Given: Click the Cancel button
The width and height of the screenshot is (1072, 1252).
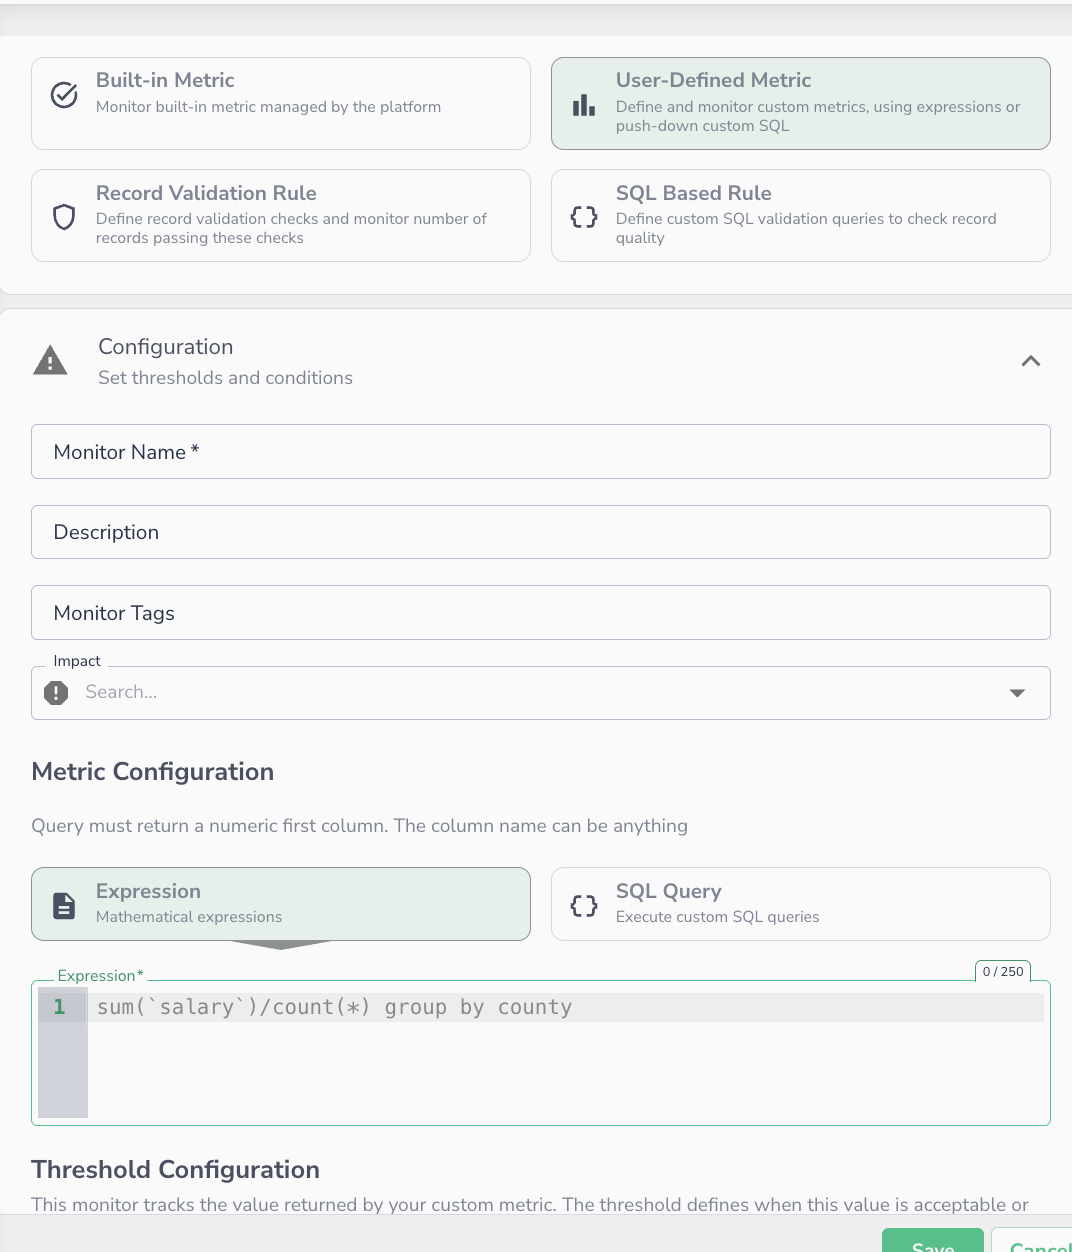Looking at the screenshot, I should (1032, 1240).
